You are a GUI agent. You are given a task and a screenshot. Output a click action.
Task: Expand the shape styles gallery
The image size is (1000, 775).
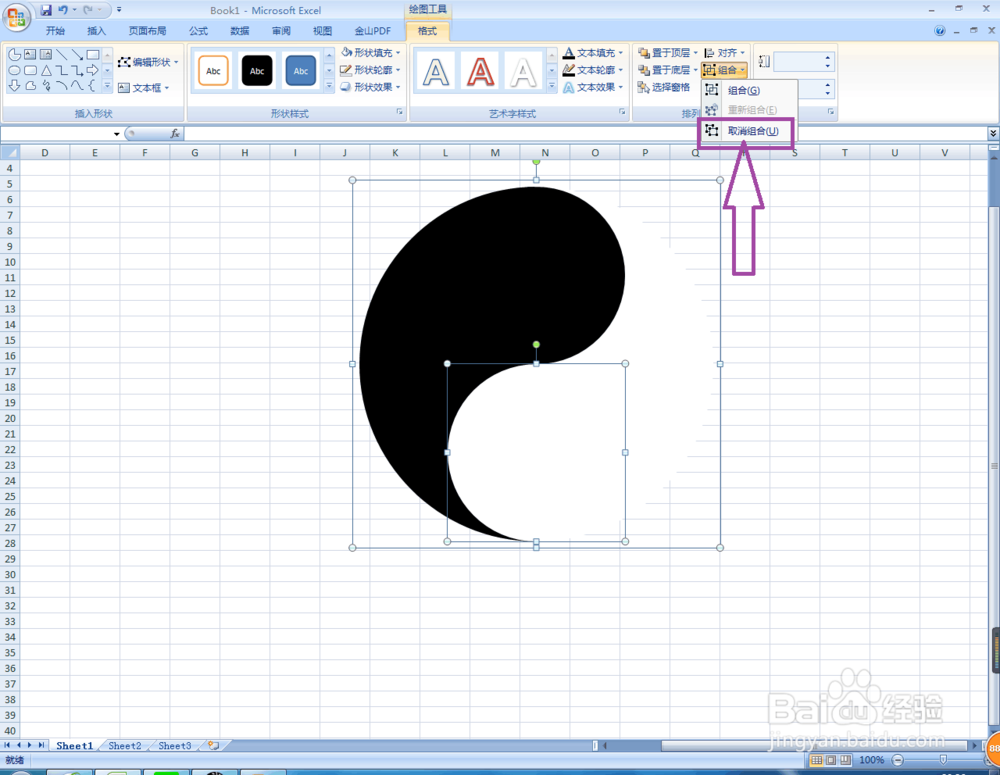(x=329, y=85)
